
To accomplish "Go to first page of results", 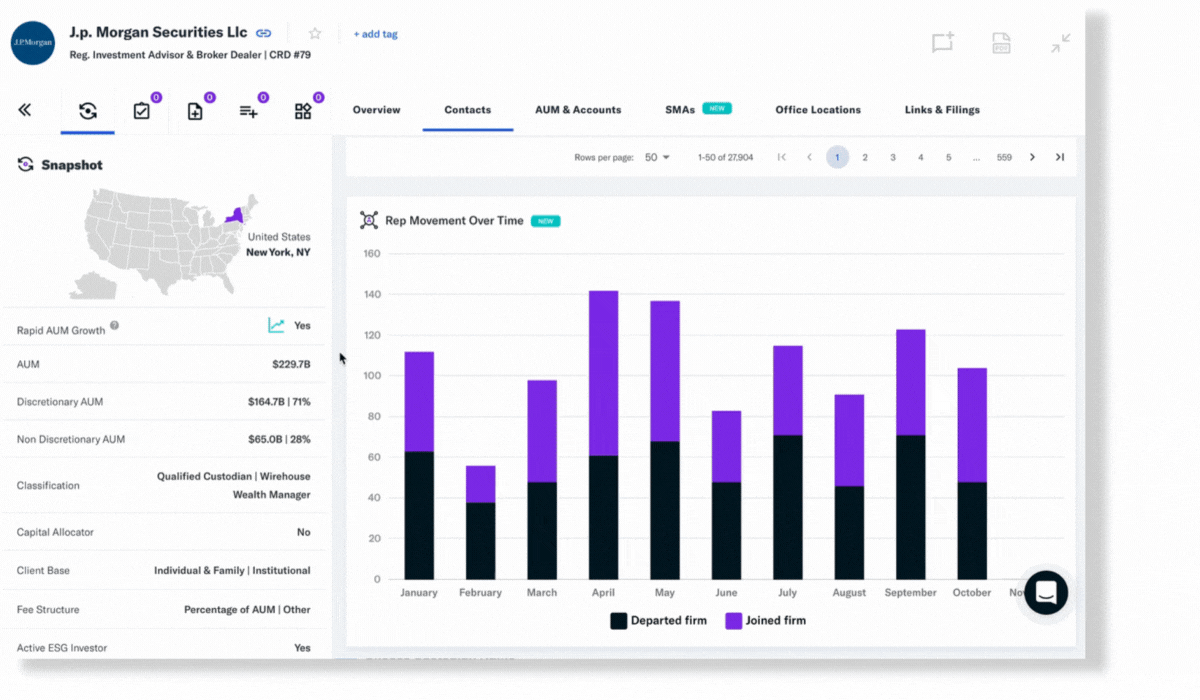I will [782, 157].
